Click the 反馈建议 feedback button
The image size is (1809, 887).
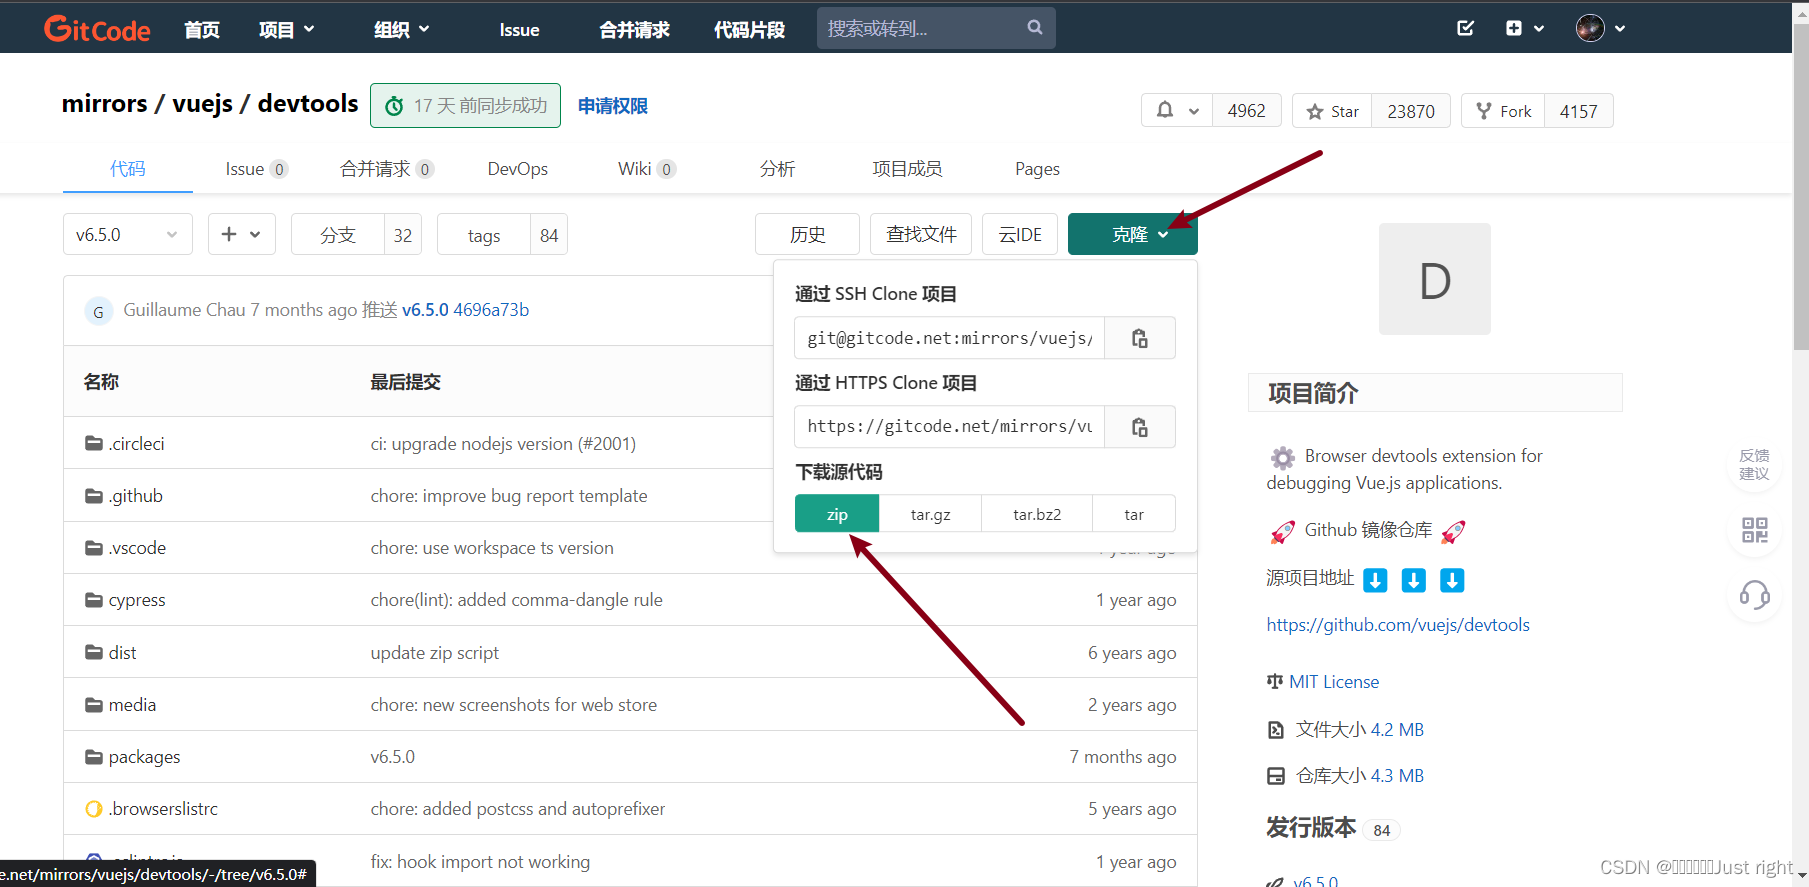pos(1754,464)
